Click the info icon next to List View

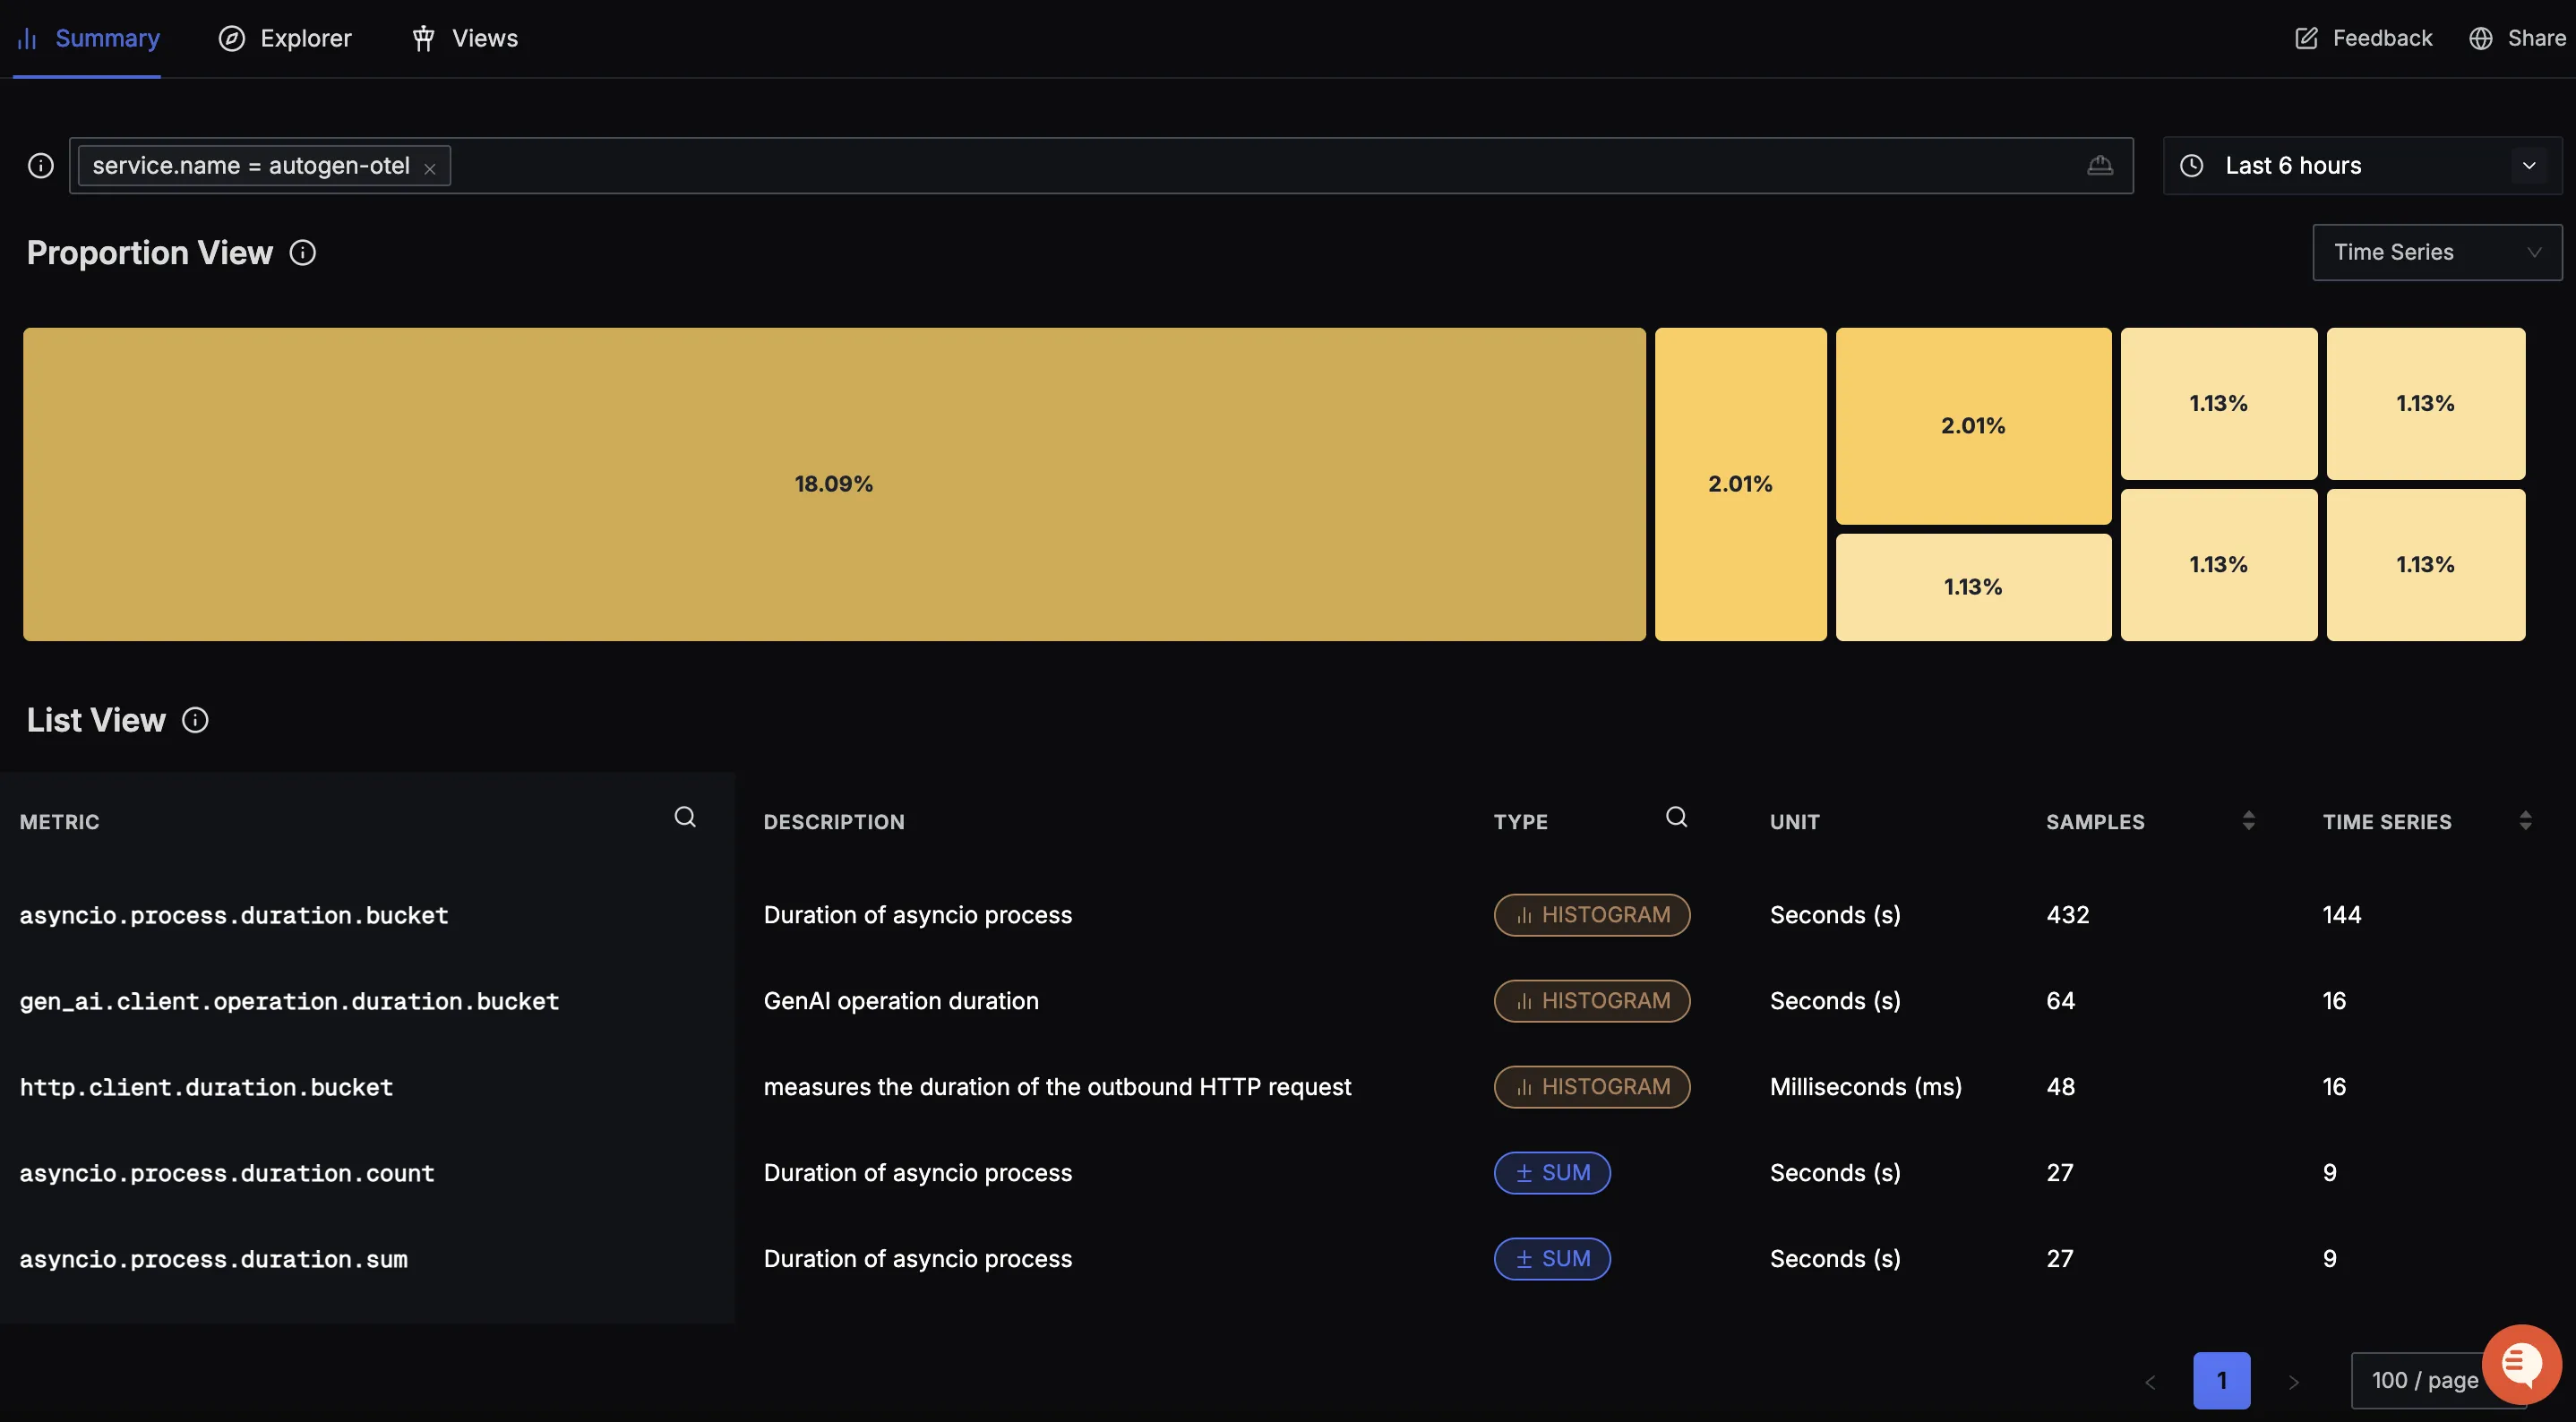pos(194,720)
